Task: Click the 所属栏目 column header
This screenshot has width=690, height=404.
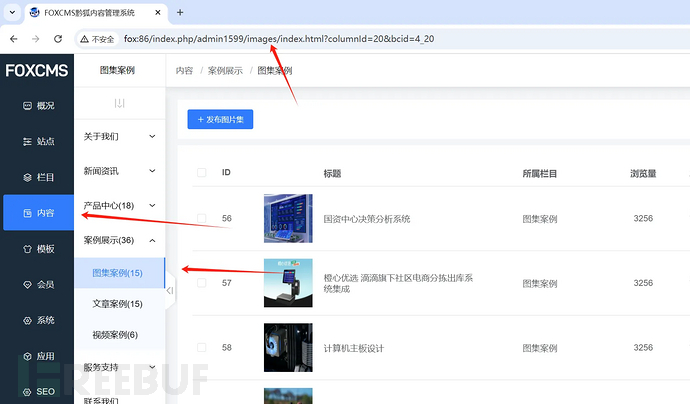Action: (x=540, y=173)
